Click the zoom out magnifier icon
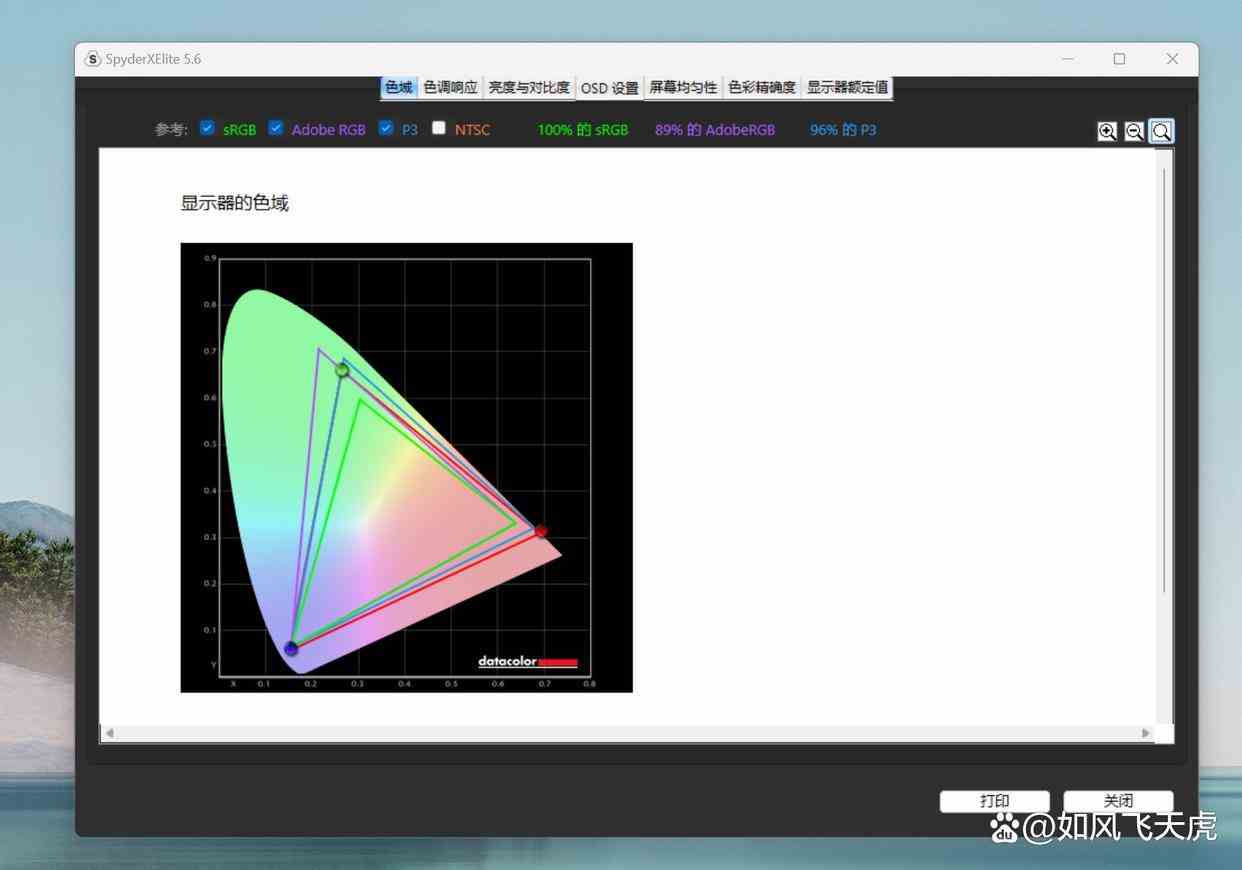The height and width of the screenshot is (870, 1242). point(1134,131)
